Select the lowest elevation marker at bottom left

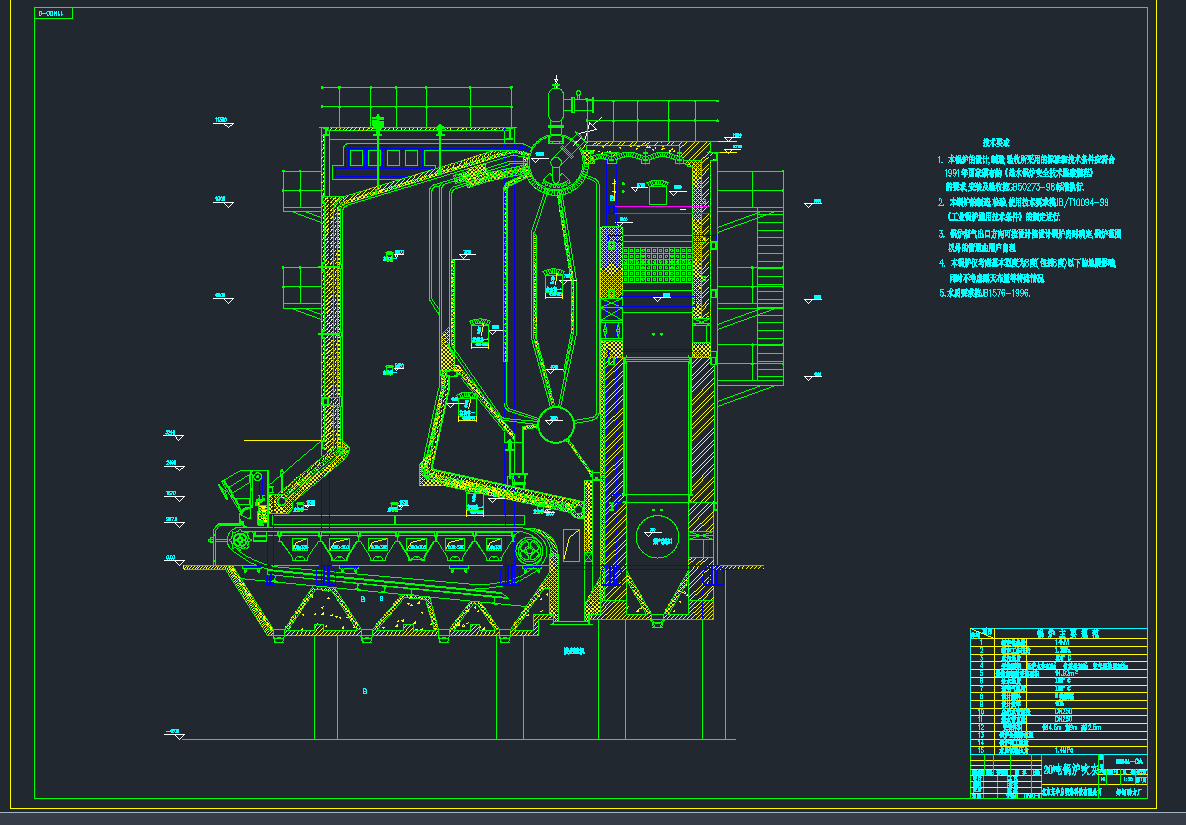coord(174,733)
